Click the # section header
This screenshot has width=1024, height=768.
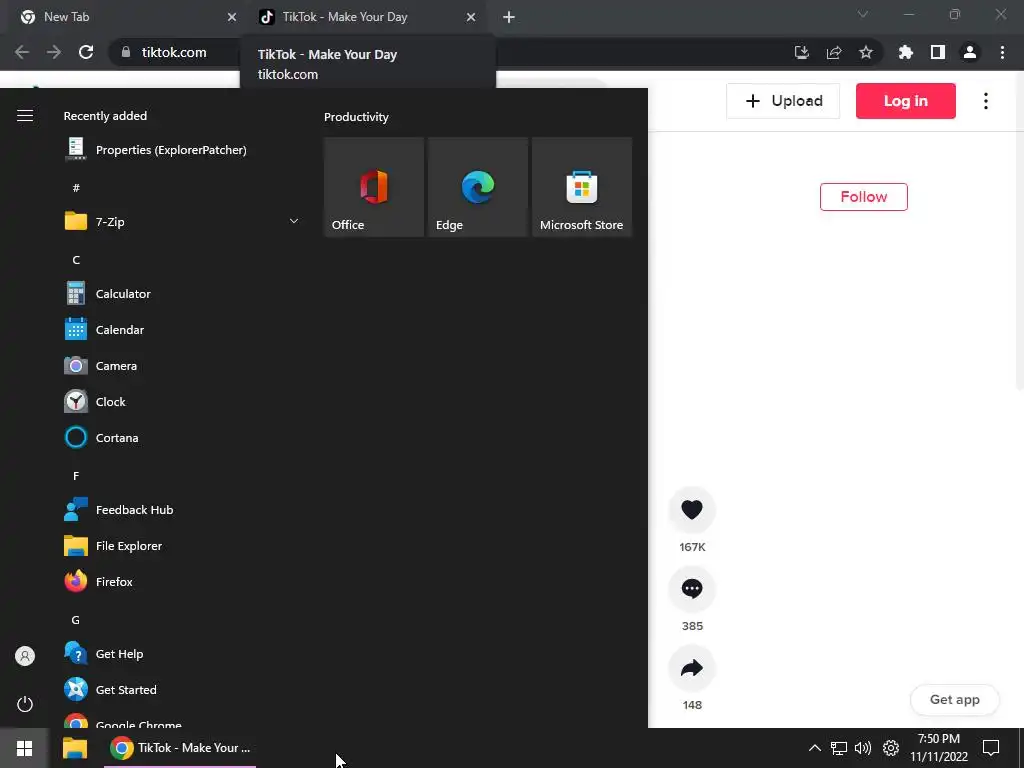pyautogui.click(x=76, y=188)
